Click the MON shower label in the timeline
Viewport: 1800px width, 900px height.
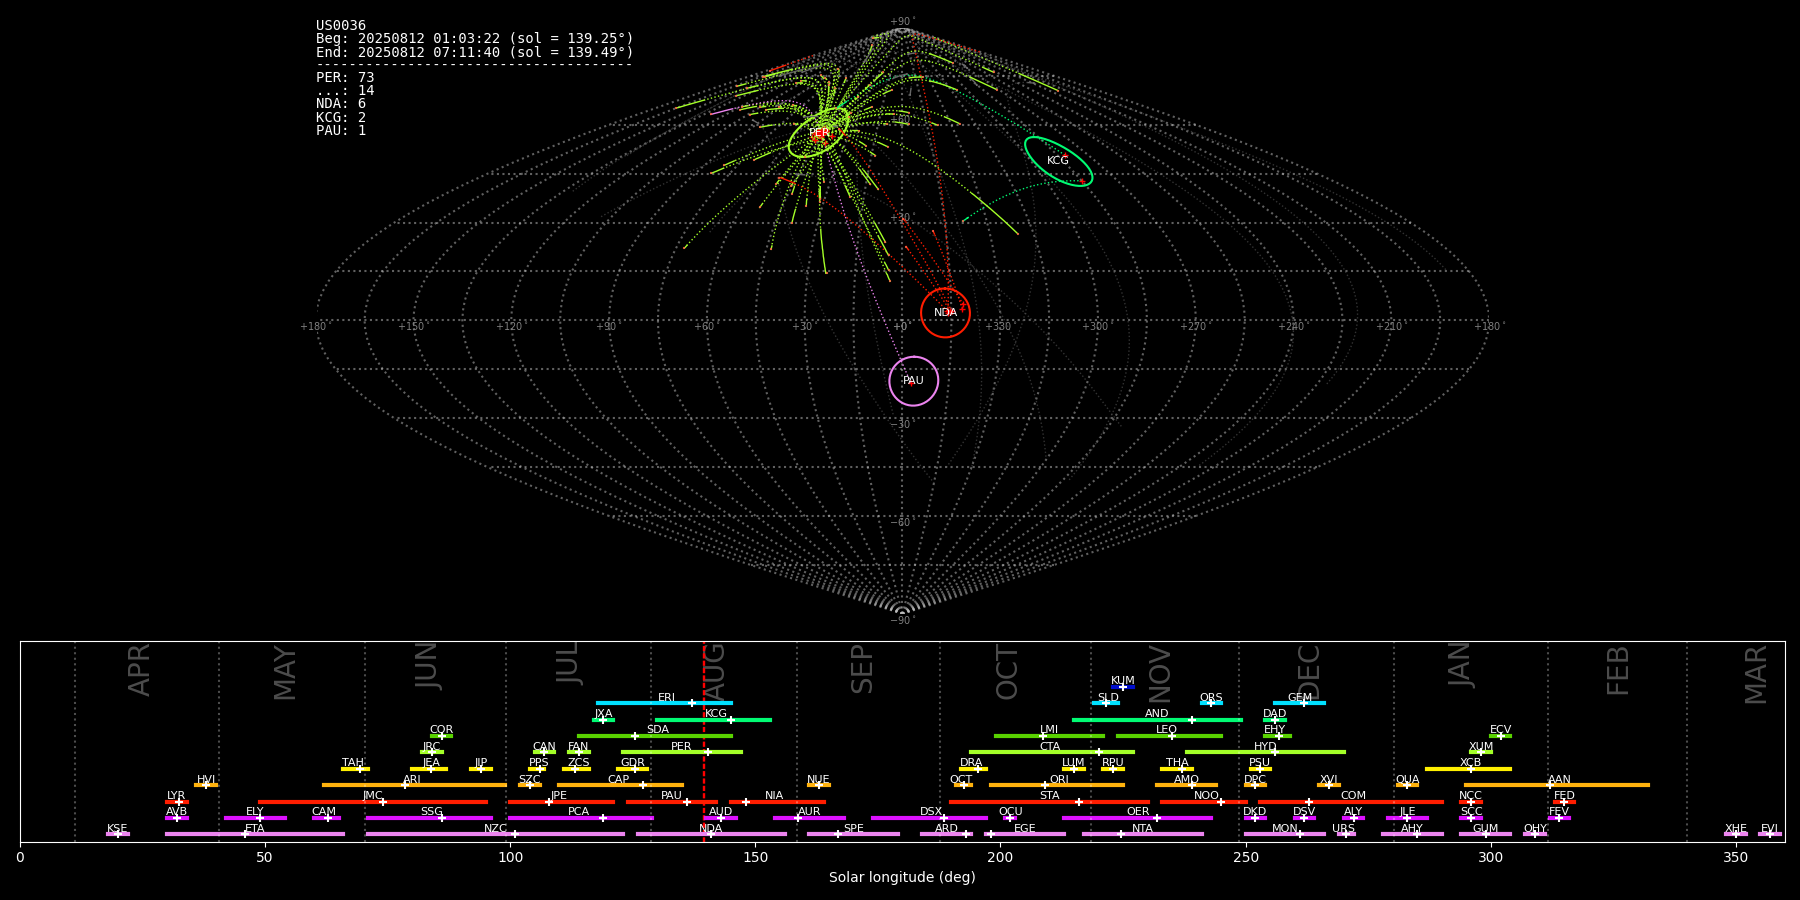click(1284, 829)
